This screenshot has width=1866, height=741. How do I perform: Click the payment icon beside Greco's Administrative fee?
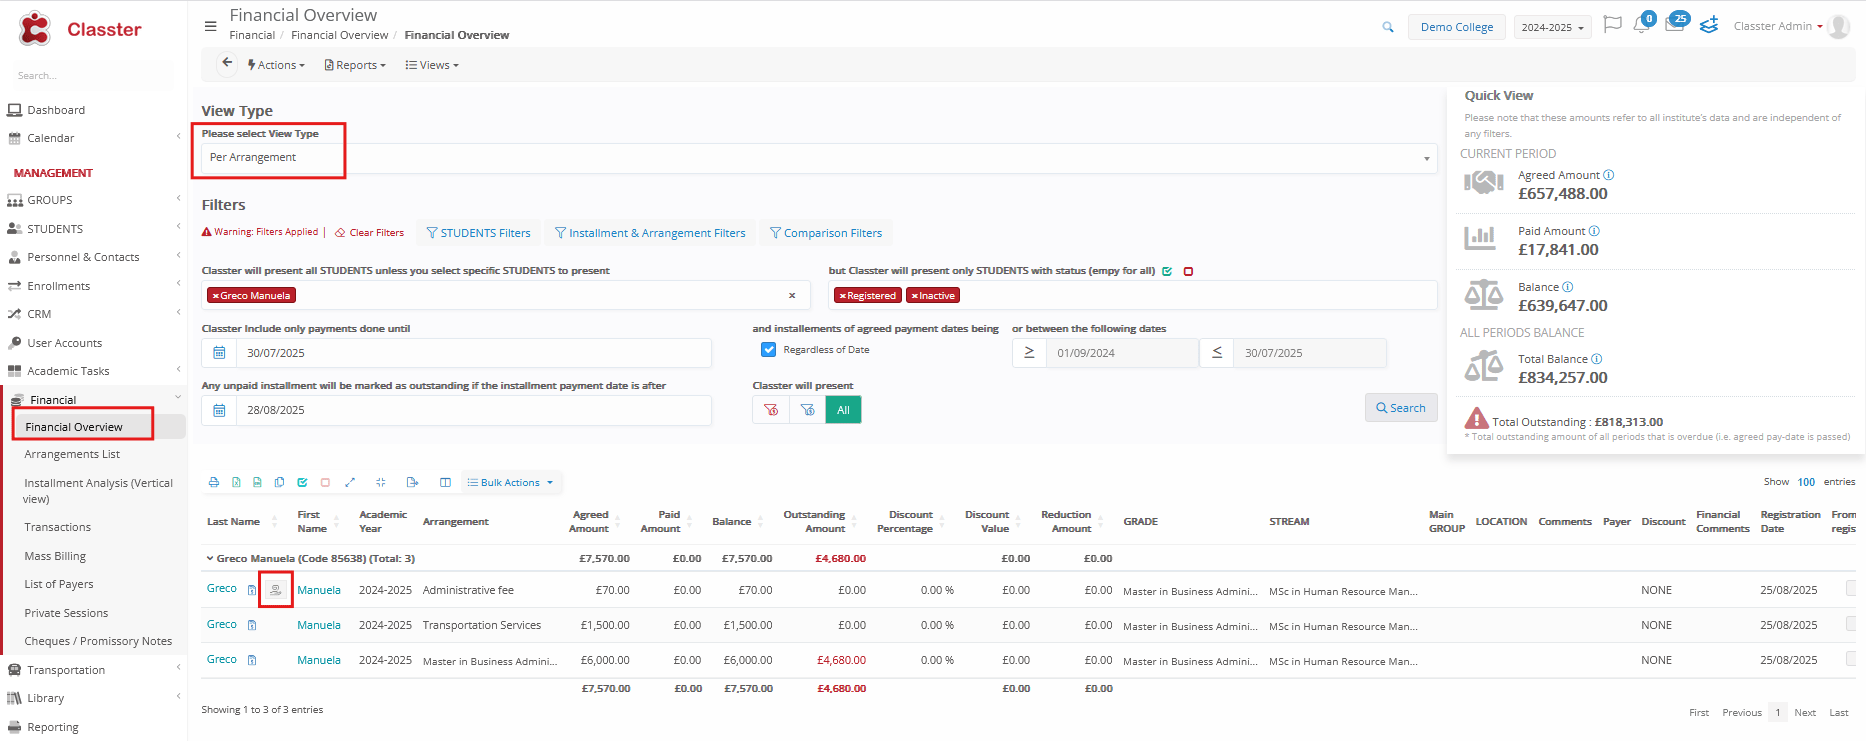coord(276,590)
